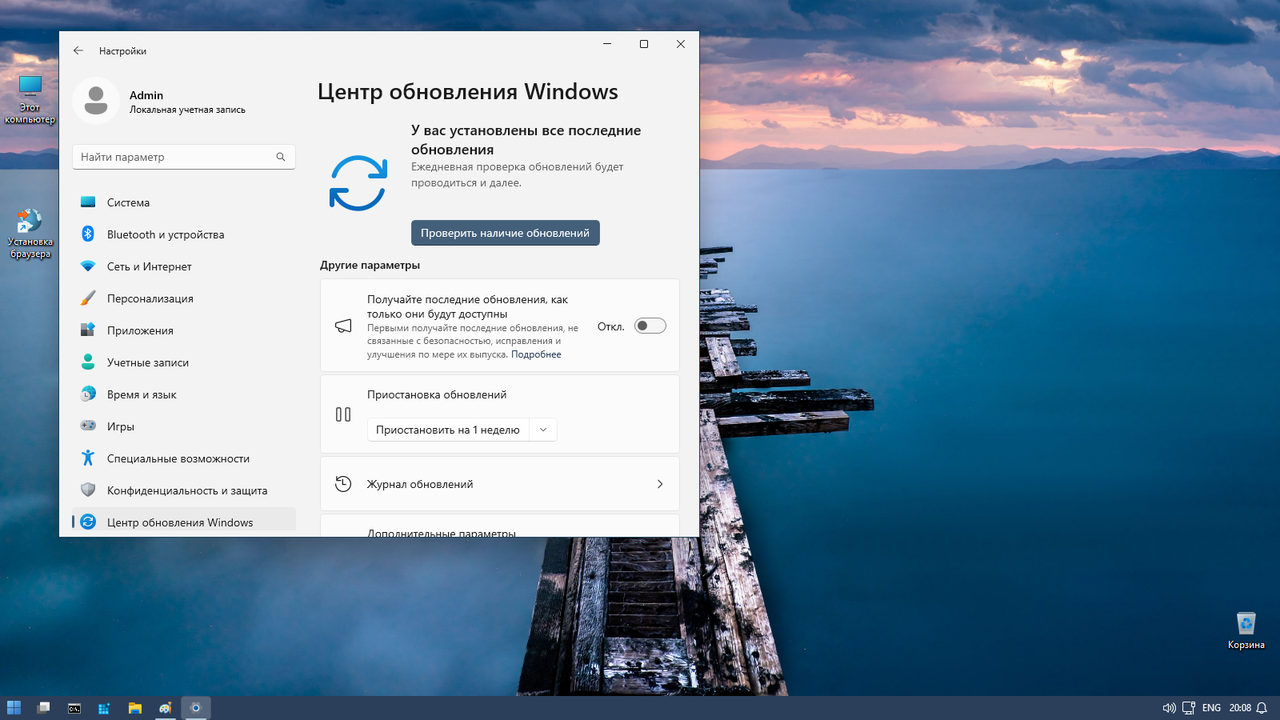Select Конфиденциальность и защита in sidebar
The width and height of the screenshot is (1280, 720).
(x=184, y=490)
